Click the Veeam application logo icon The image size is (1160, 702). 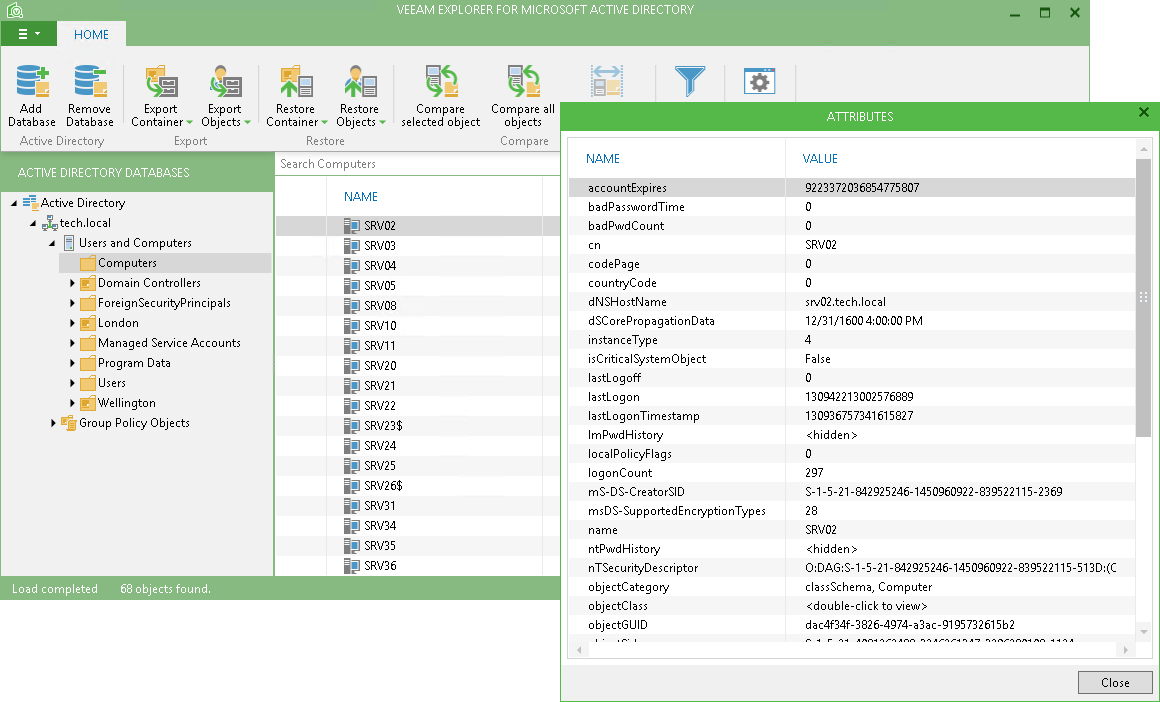(x=15, y=10)
